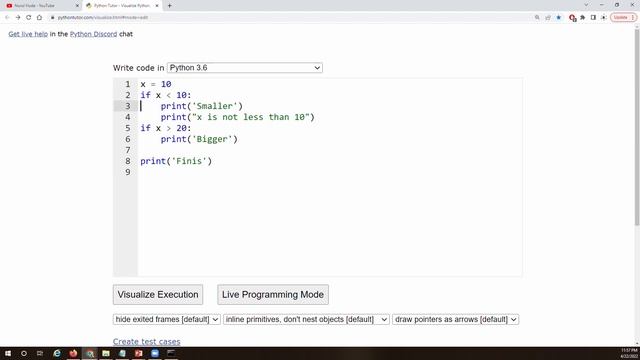Viewport: 640px width, 360px height.
Task: Click the print('Bigger') line
Action: pos(199,139)
